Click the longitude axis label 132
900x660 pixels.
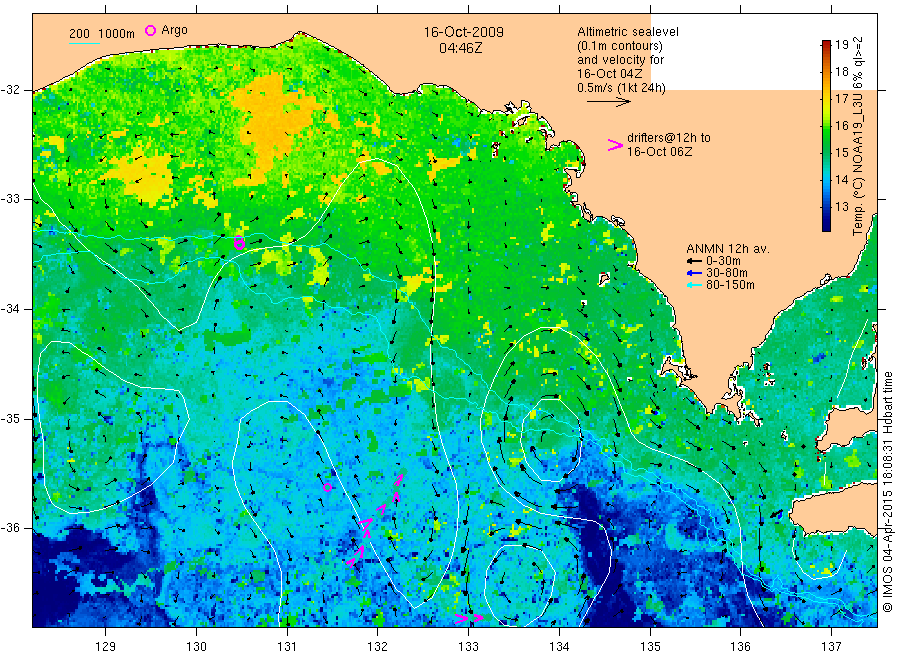(x=377, y=647)
